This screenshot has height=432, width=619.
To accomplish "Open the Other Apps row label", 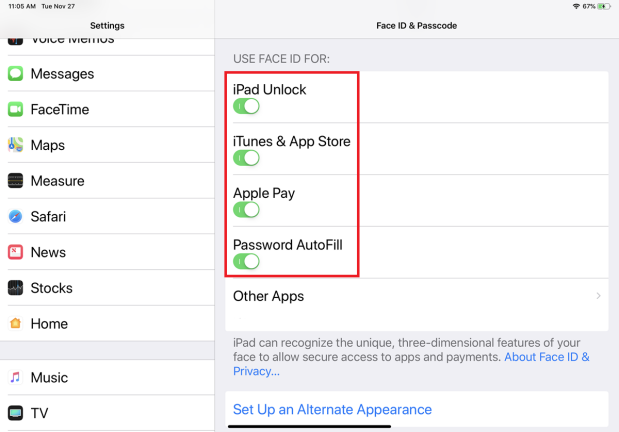I will point(268,296).
